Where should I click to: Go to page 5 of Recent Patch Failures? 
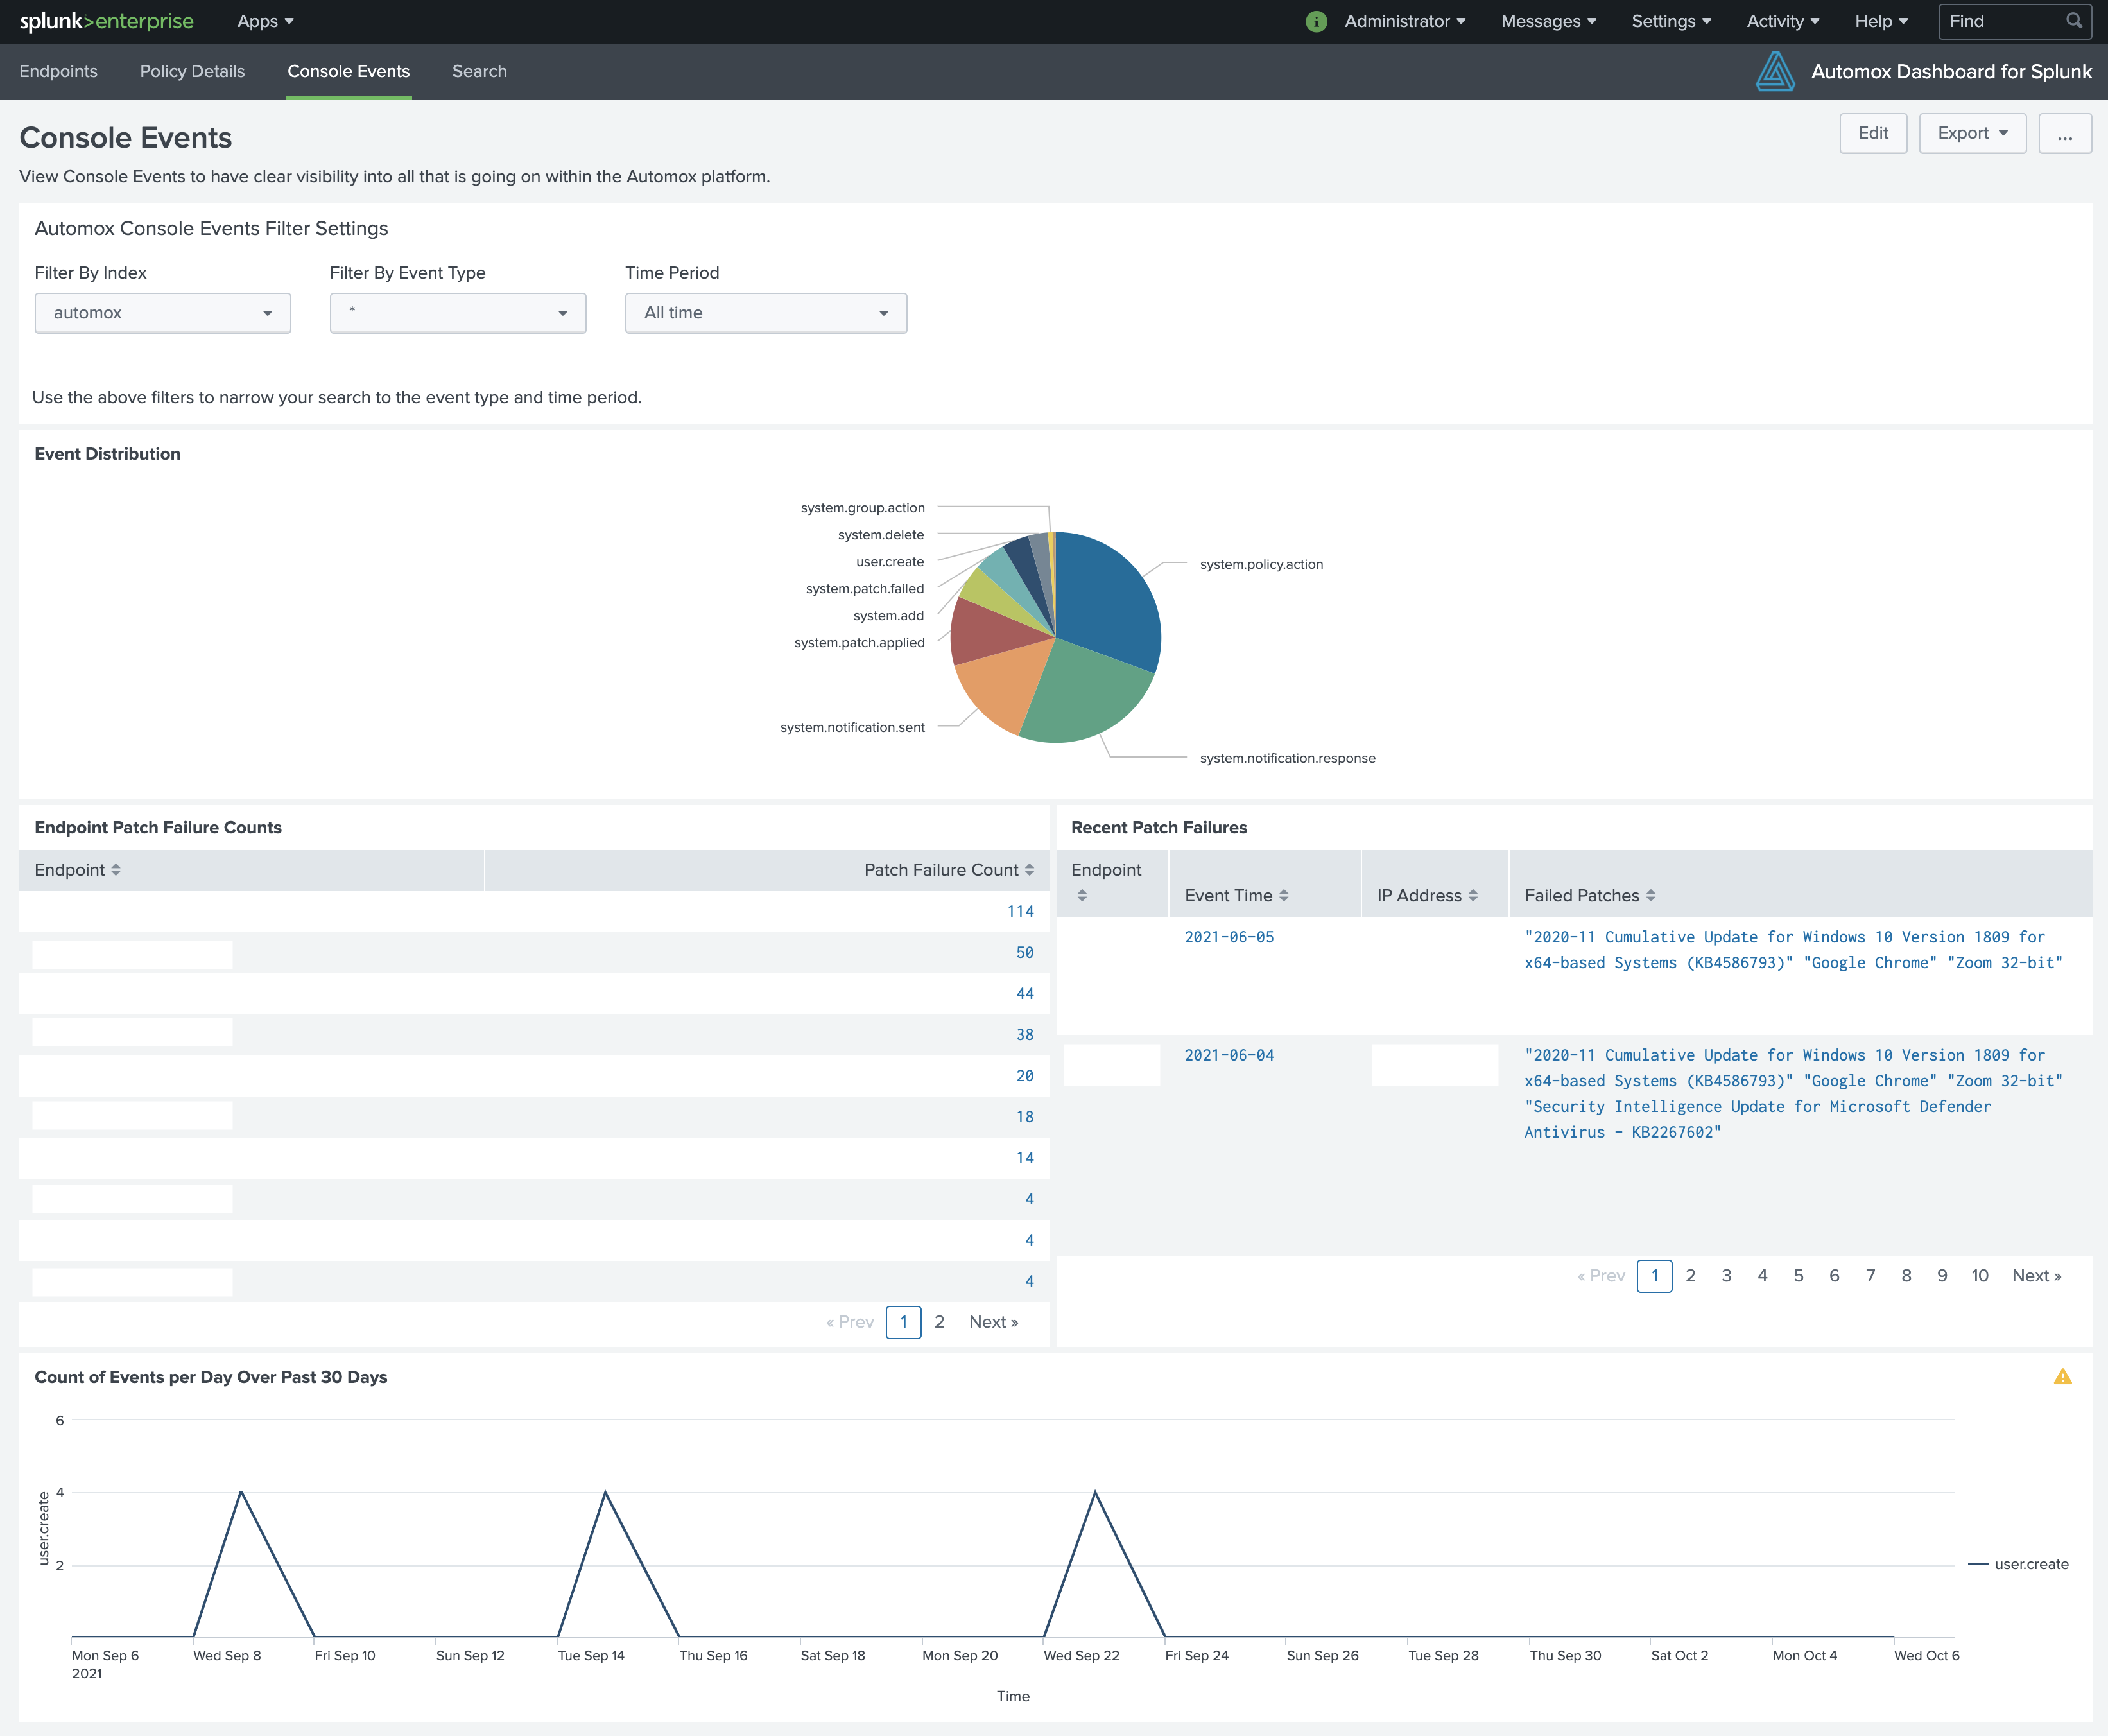1798,1276
